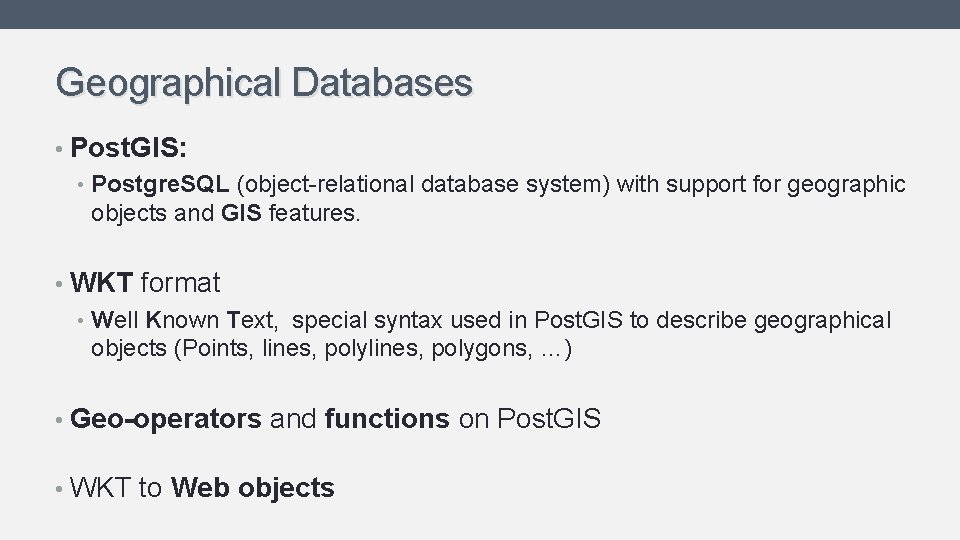The height and width of the screenshot is (540, 960).
Task: Click the bold 'Postgre.SQL' text
Action: point(161,184)
